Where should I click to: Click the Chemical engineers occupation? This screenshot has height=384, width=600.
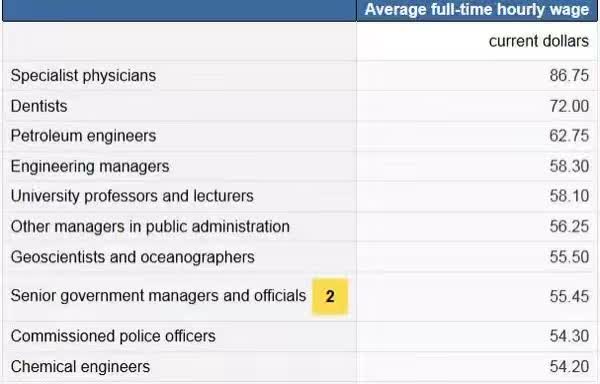[80, 367]
